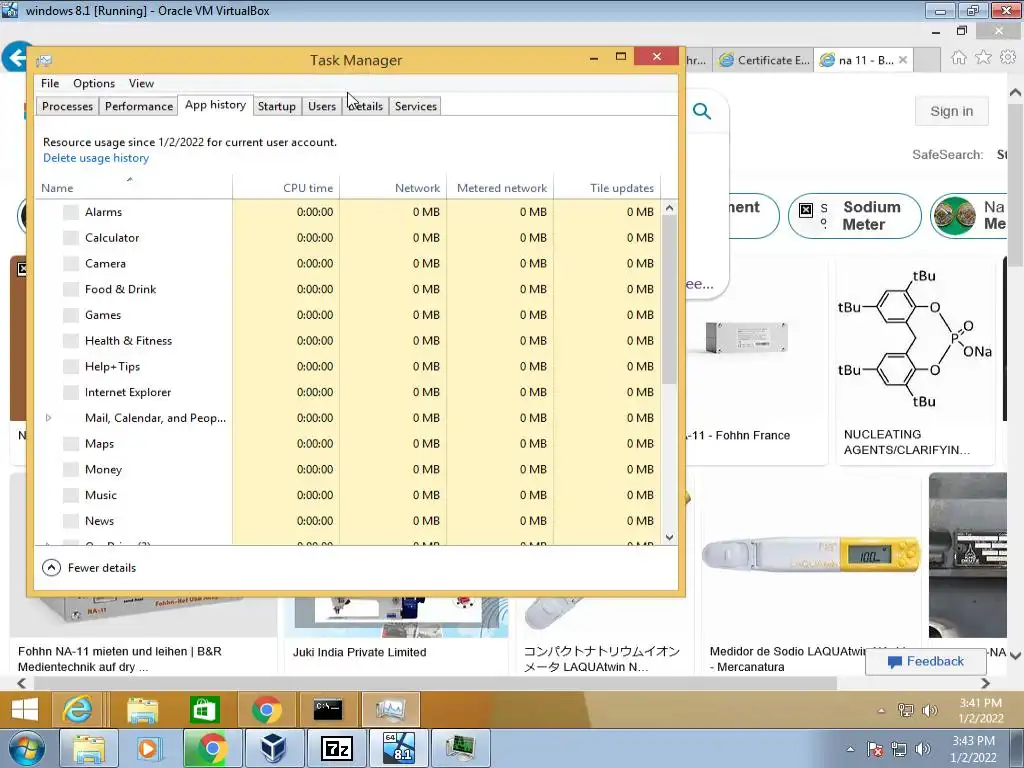
Task: Launch Windows Store from VM taskbar
Action: coord(204,709)
